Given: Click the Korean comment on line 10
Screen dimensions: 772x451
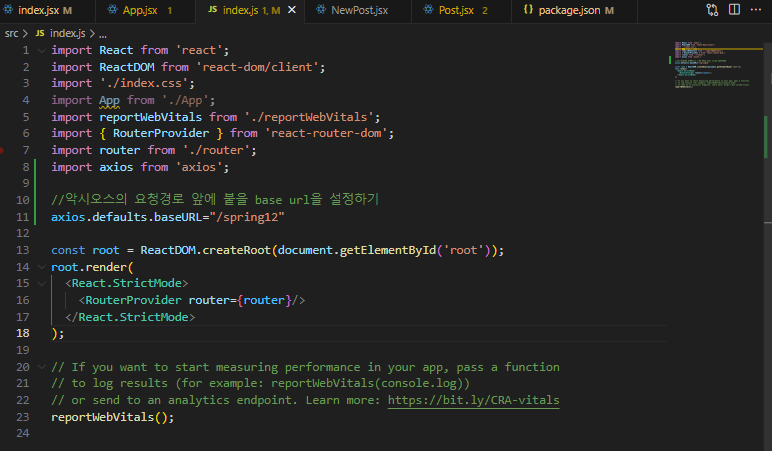Looking at the screenshot, I should click(215, 199).
